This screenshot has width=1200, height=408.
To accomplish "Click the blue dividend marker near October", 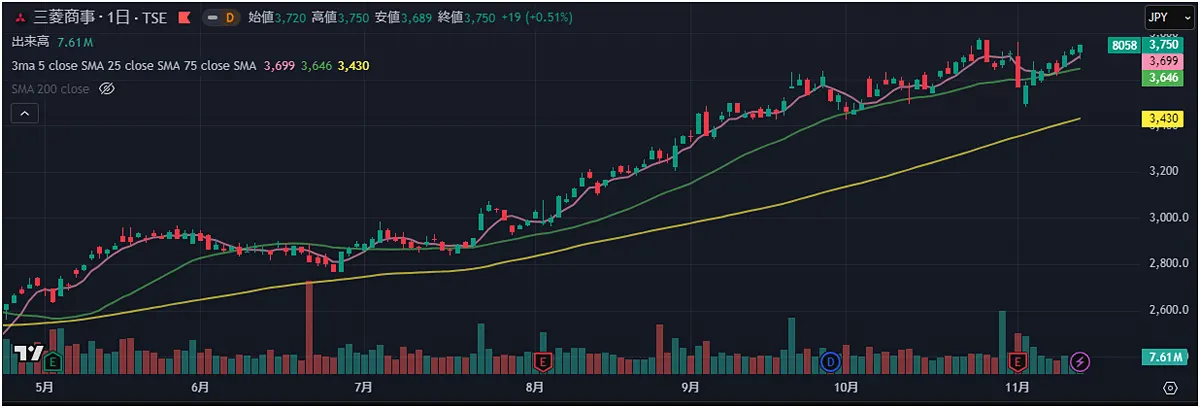I will tap(829, 360).
